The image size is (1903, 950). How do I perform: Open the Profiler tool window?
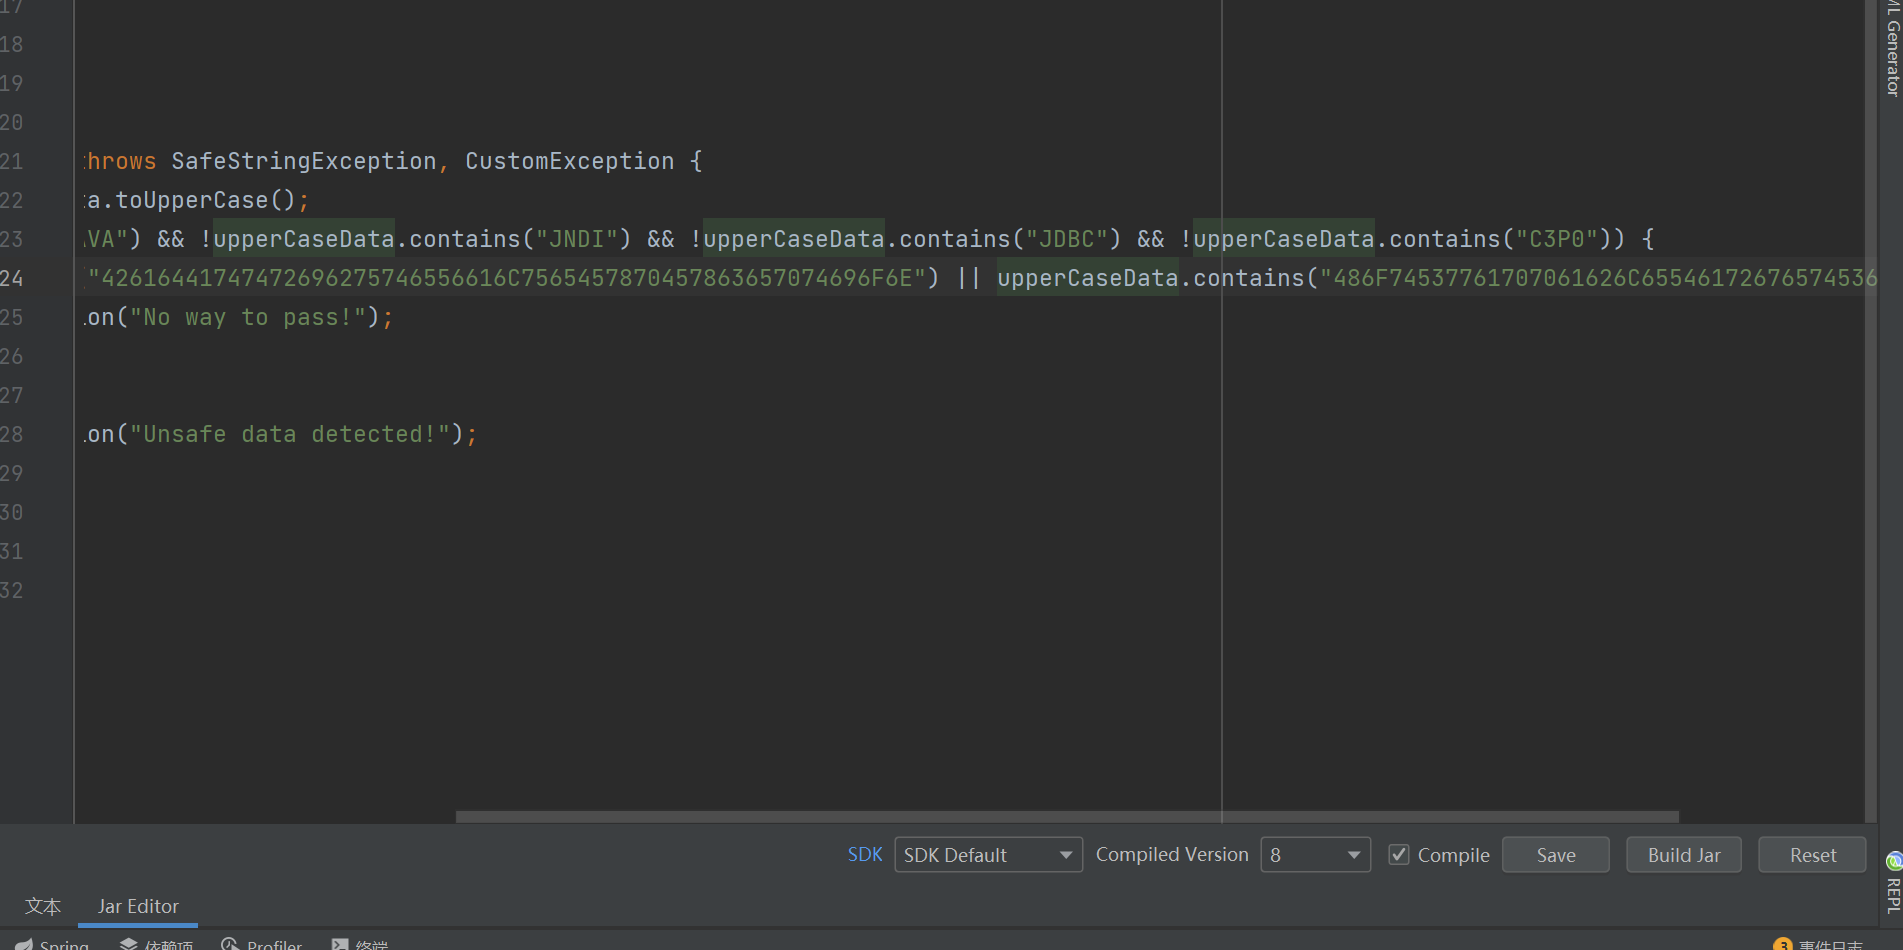pos(262,944)
